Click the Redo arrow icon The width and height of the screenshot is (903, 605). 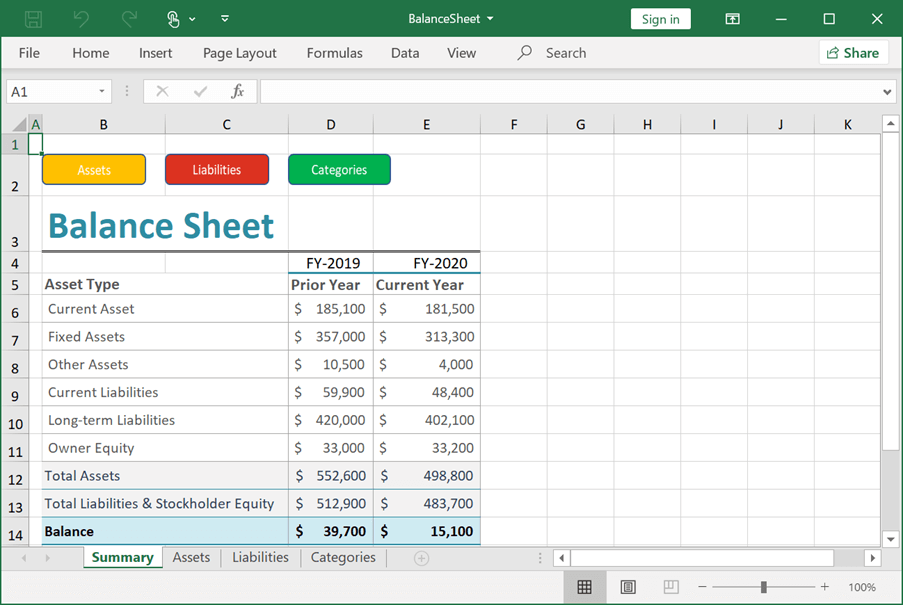(128, 19)
